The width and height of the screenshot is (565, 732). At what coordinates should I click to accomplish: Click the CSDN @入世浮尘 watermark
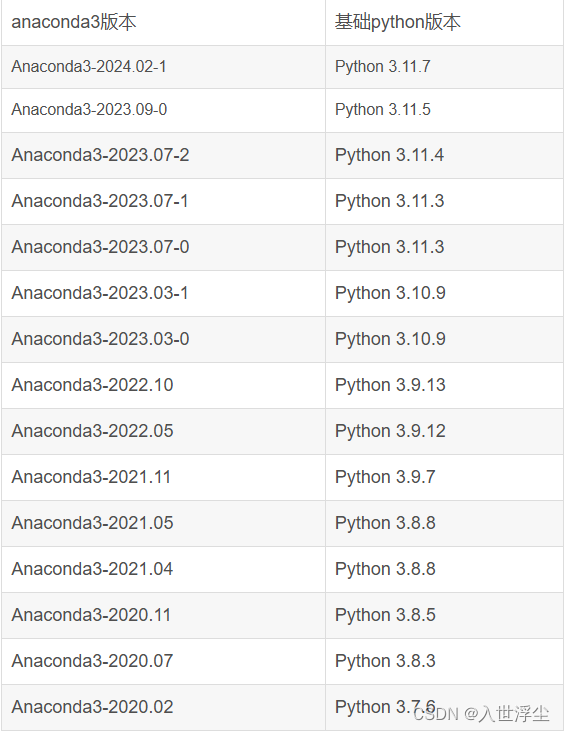click(x=481, y=714)
